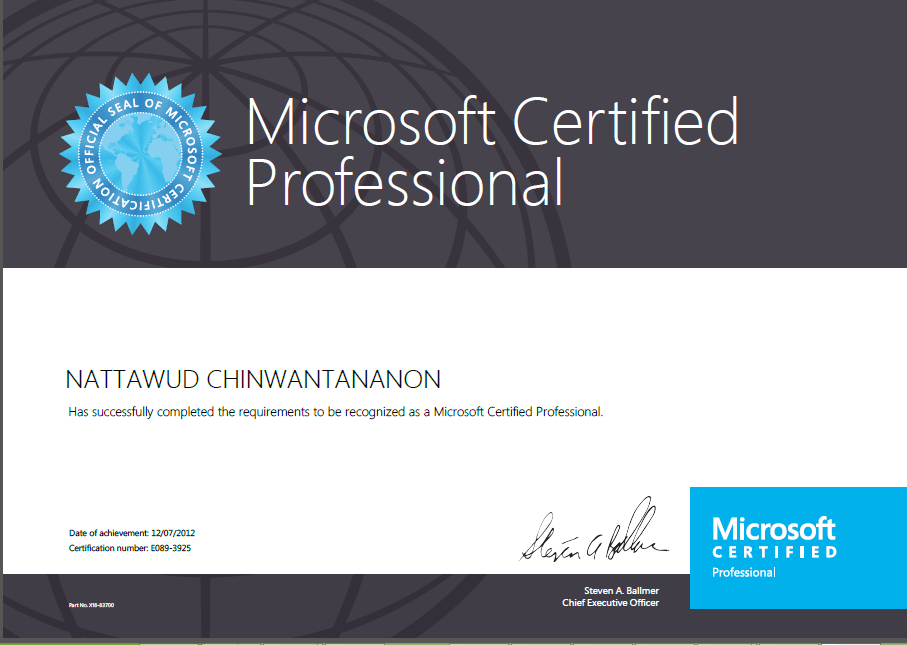Click the globe in the seal's center
The height and width of the screenshot is (645, 907).
point(141,153)
